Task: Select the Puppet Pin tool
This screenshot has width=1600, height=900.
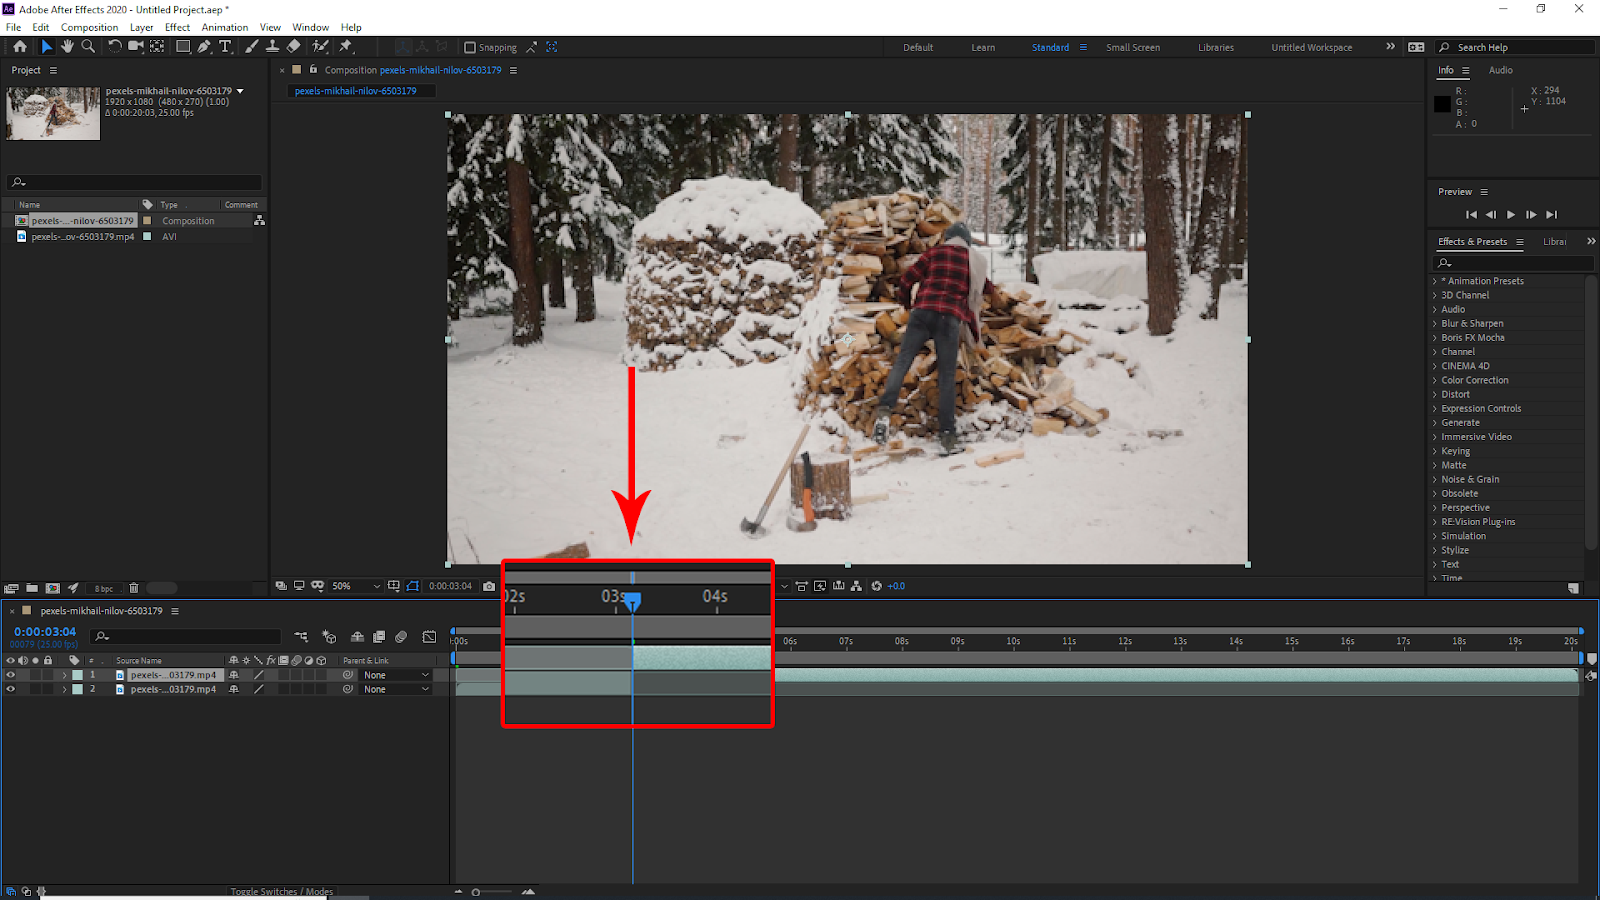Action: click(346, 47)
